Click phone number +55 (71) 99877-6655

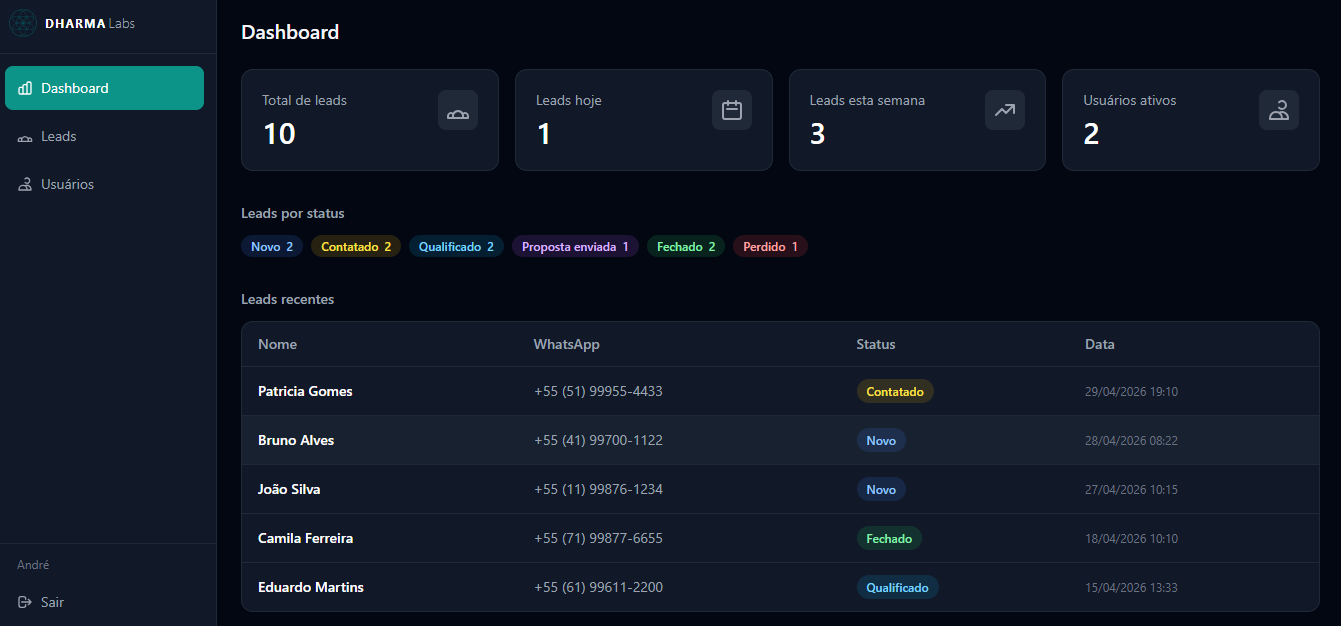coord(598,538)
